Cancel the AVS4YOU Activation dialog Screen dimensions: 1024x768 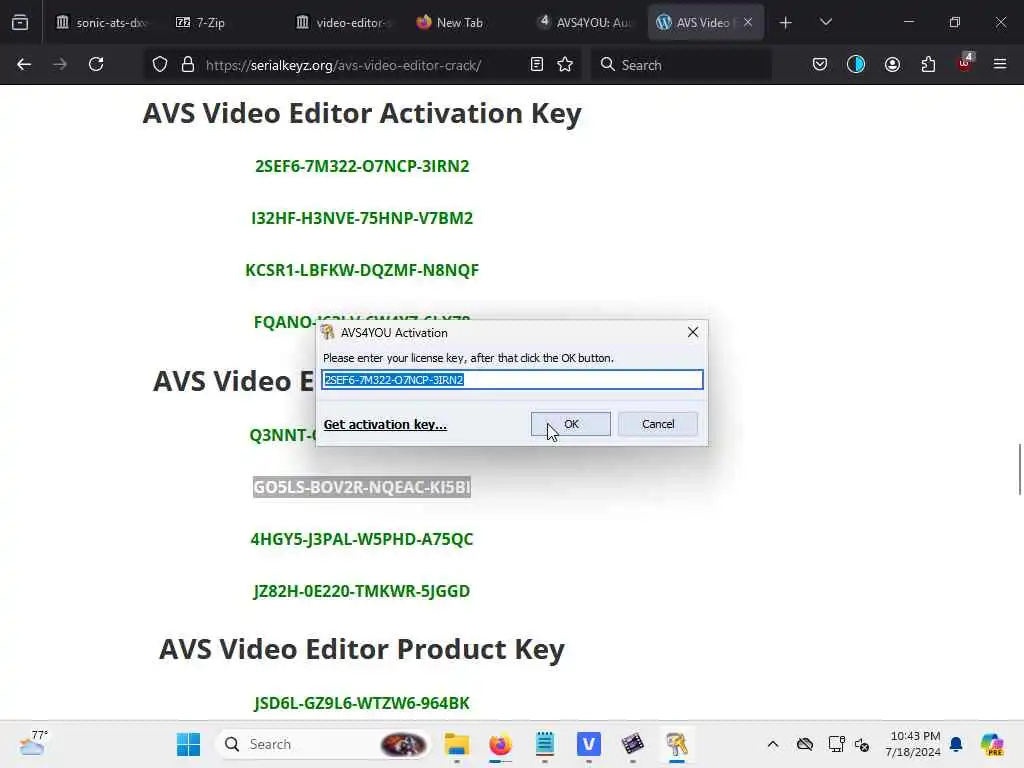(x=658, y=424)
